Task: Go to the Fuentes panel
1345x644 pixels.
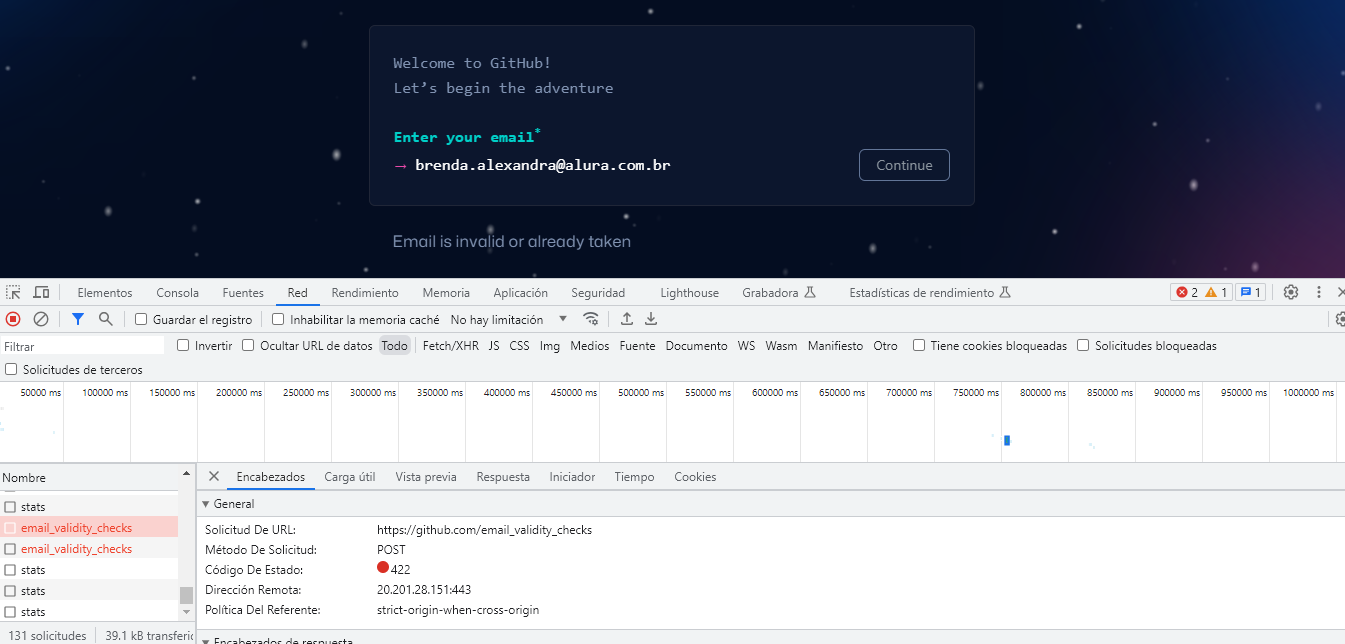Action: pyautogui.click(x=243, y=293)
